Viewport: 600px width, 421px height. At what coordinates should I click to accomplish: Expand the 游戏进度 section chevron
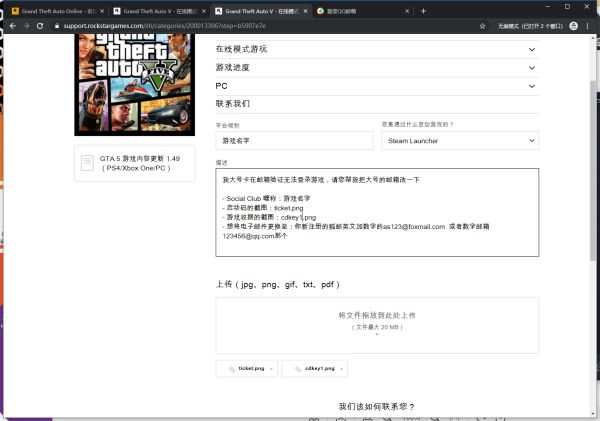tap(532, 68)
